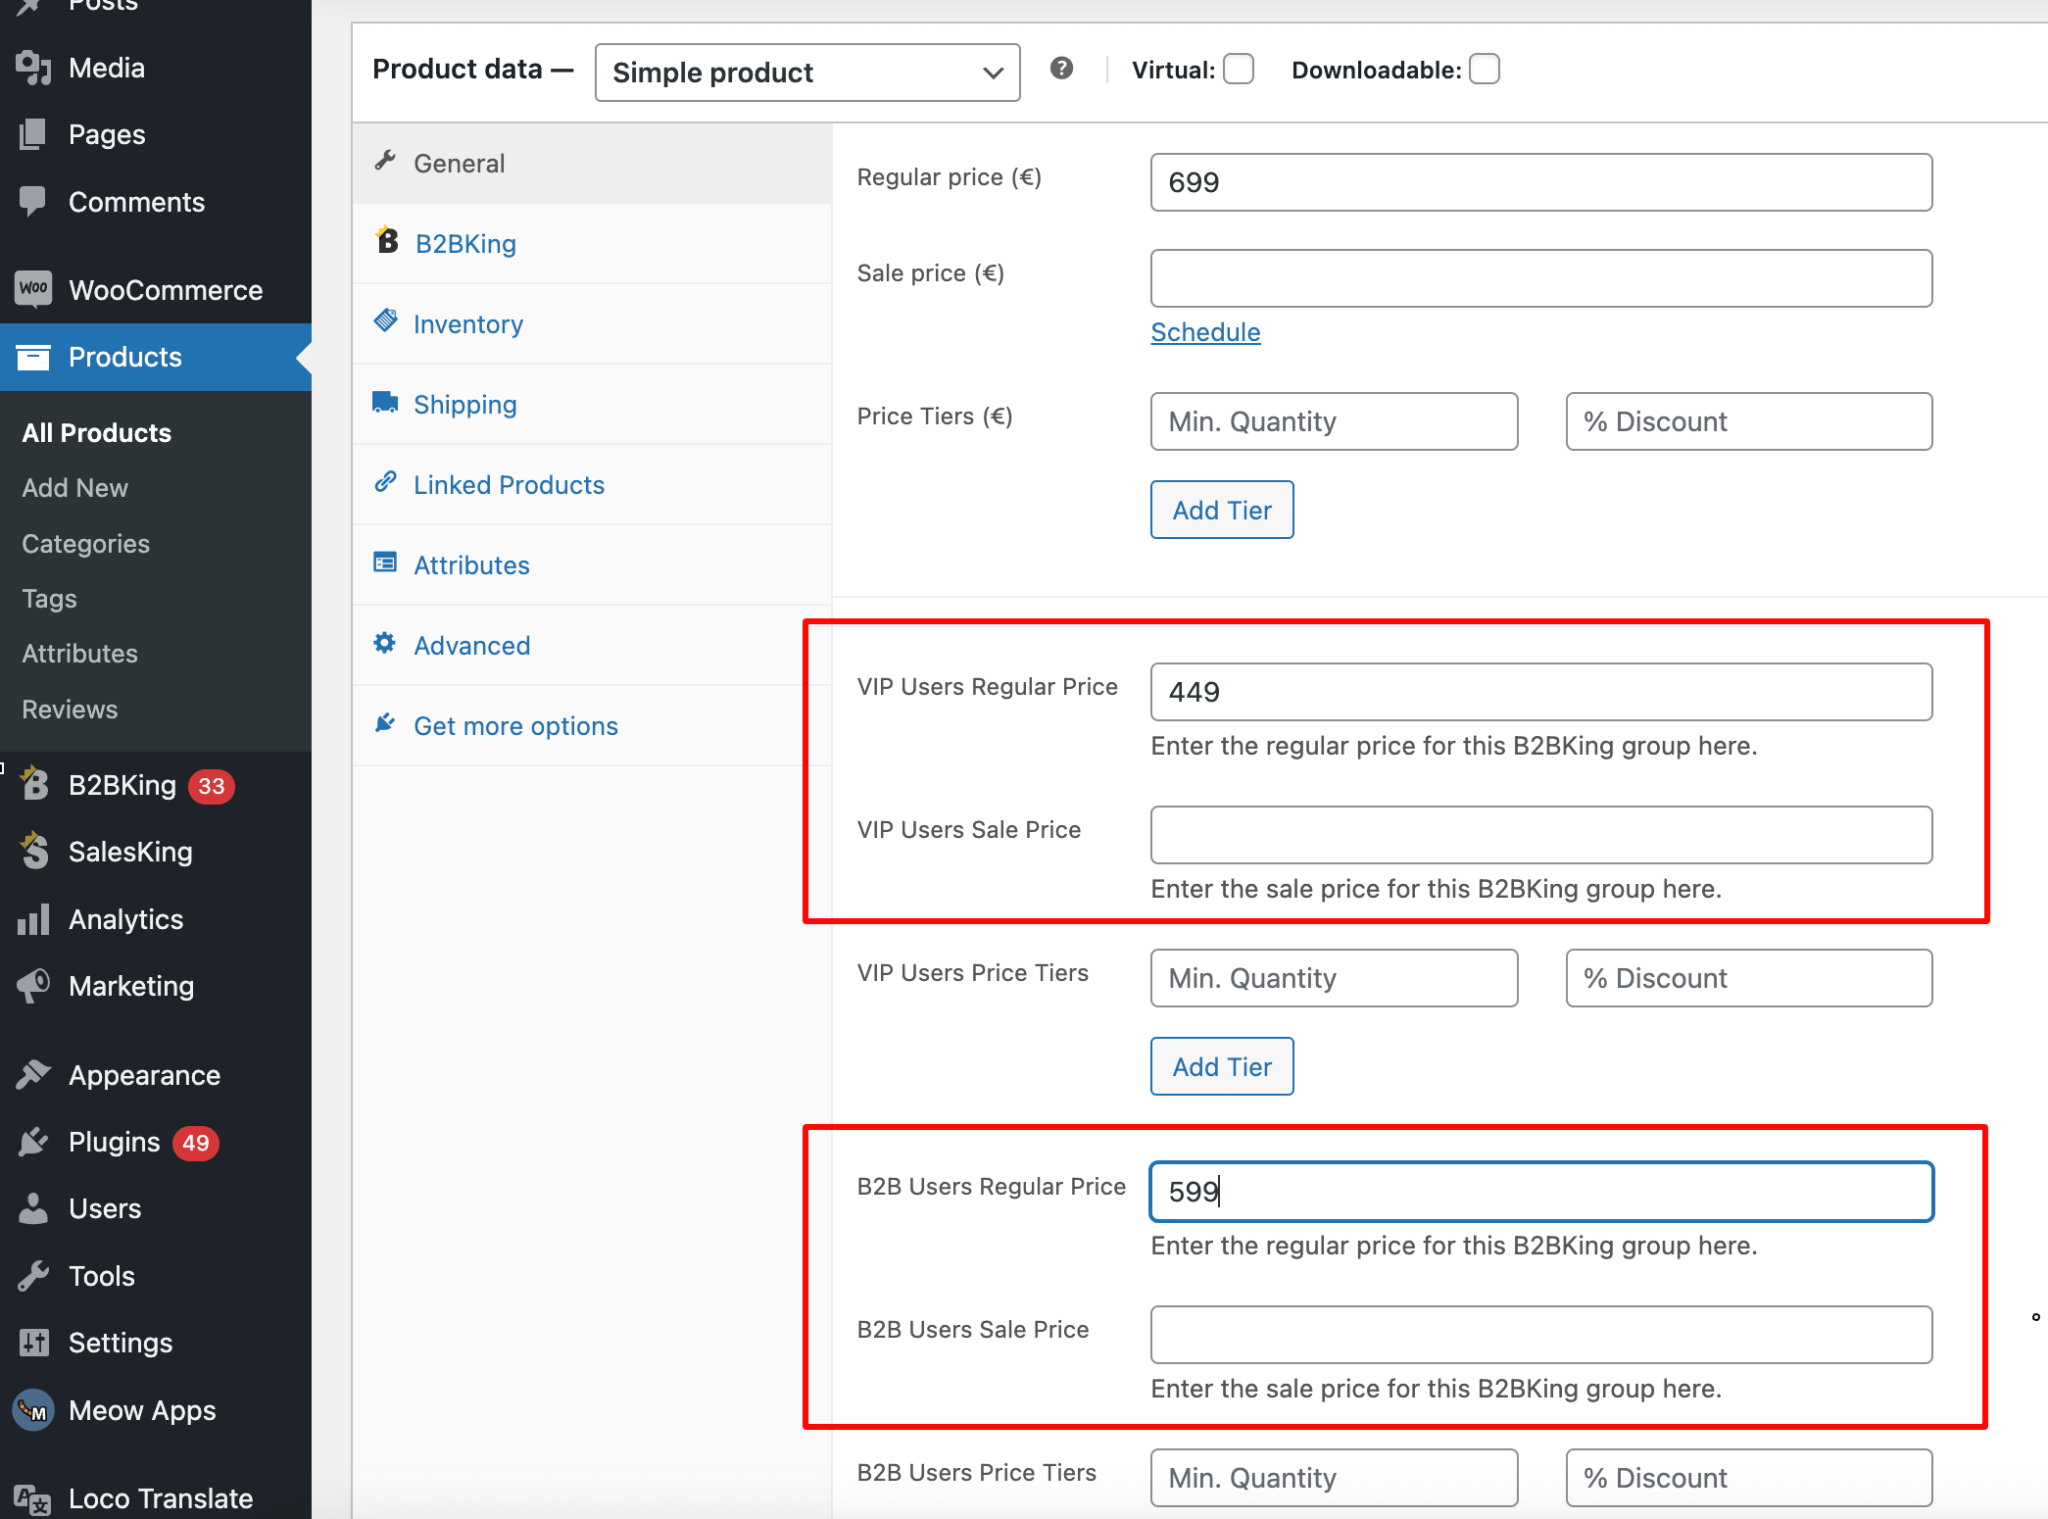Viewport: 2048px width, 1519px height.
Task: Click Add Tier for VIP Users
Action: click(1222, 1066)
